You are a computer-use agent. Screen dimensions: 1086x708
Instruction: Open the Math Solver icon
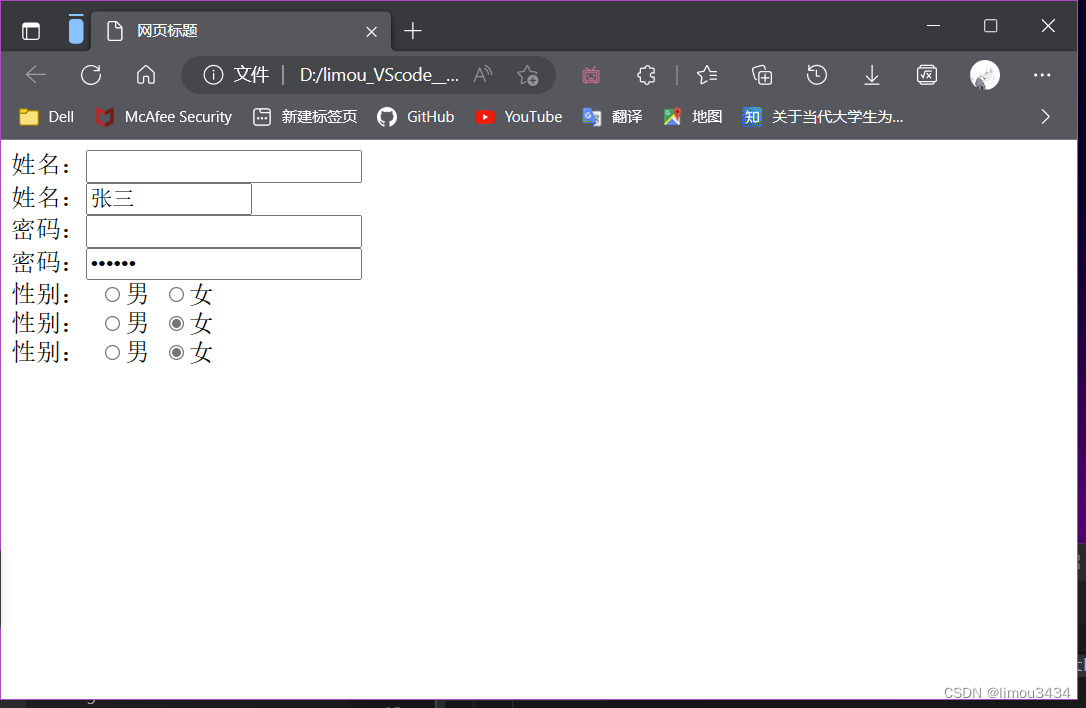[x=927, y=75]
